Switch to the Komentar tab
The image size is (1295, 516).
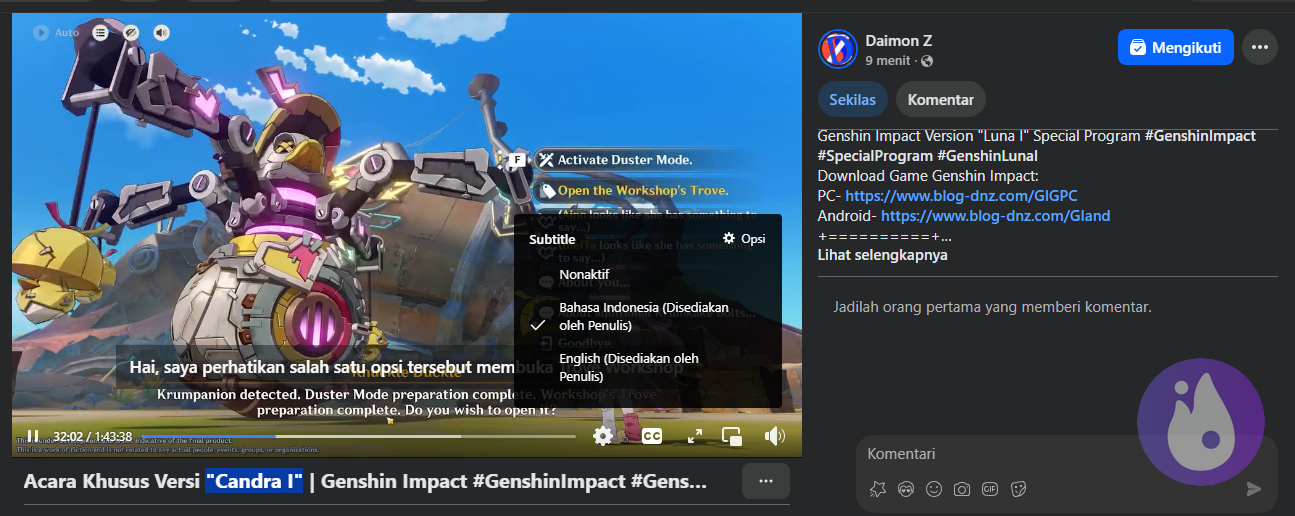pyautogui.click(x=941, y=99)
